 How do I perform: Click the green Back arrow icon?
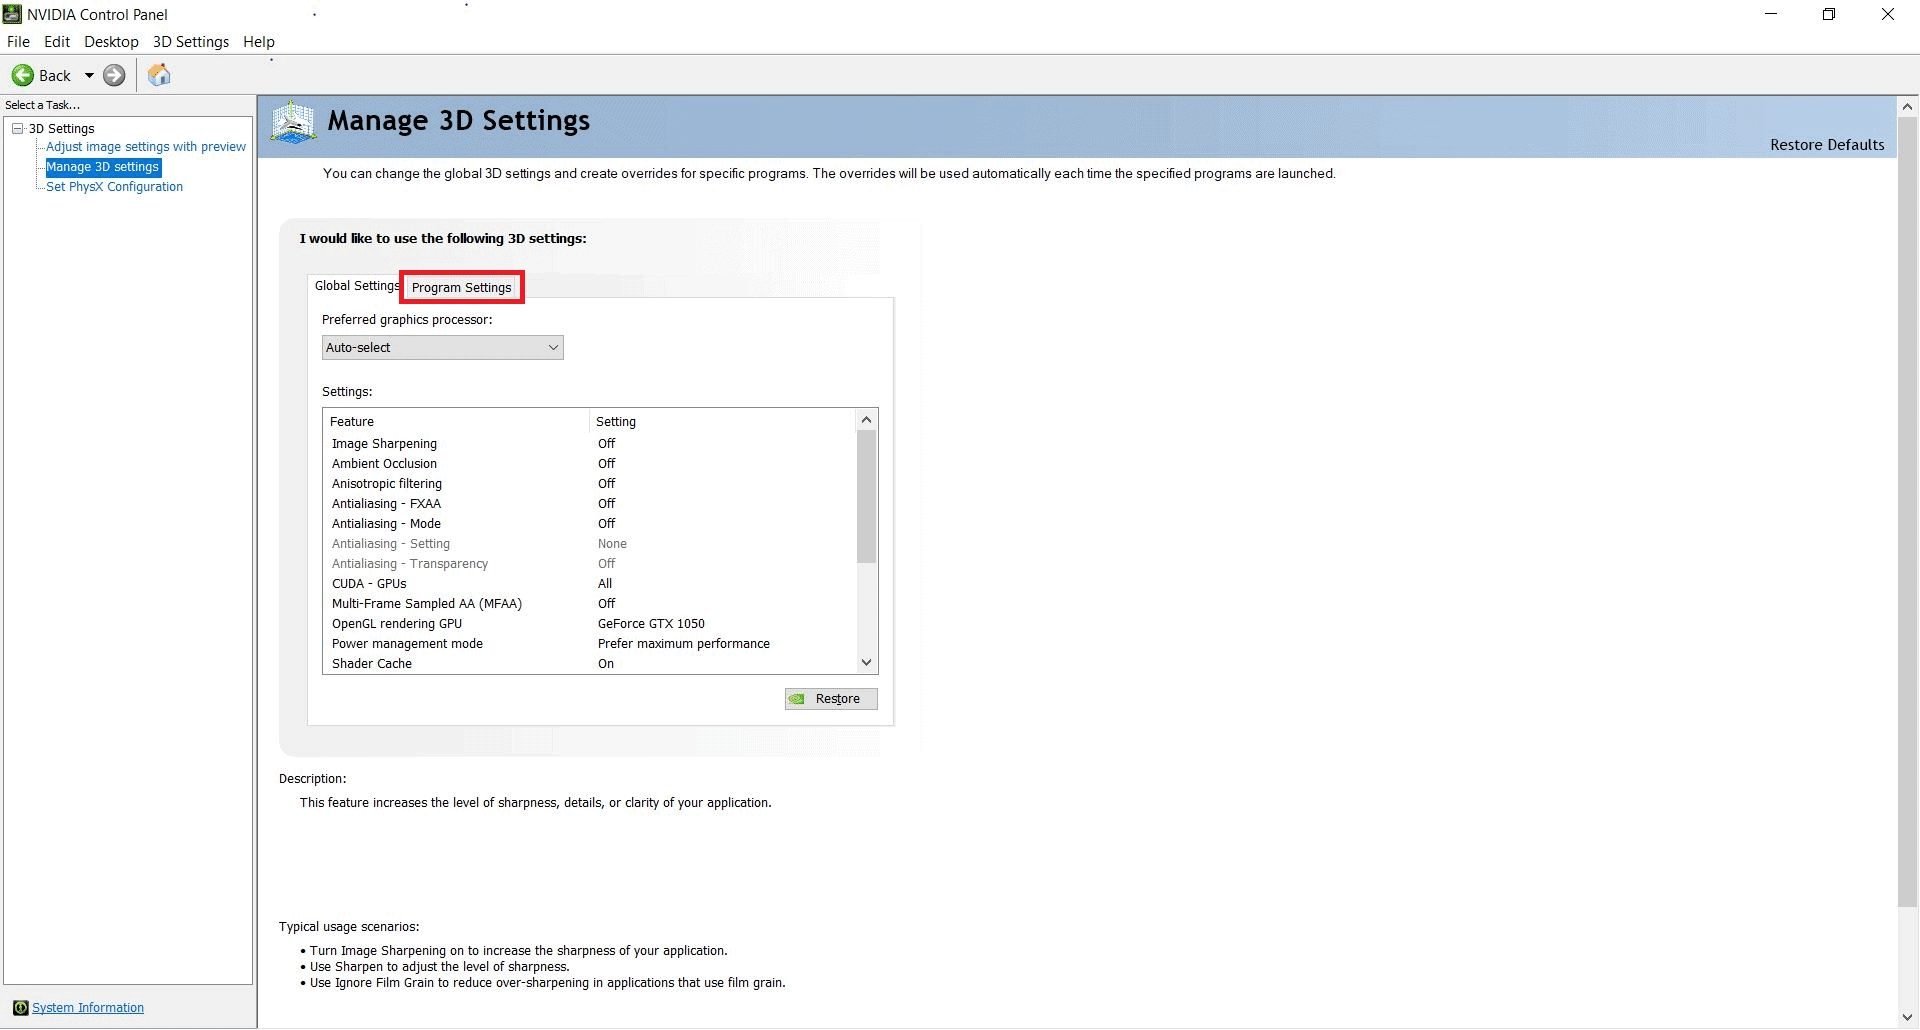coord(22,75)
